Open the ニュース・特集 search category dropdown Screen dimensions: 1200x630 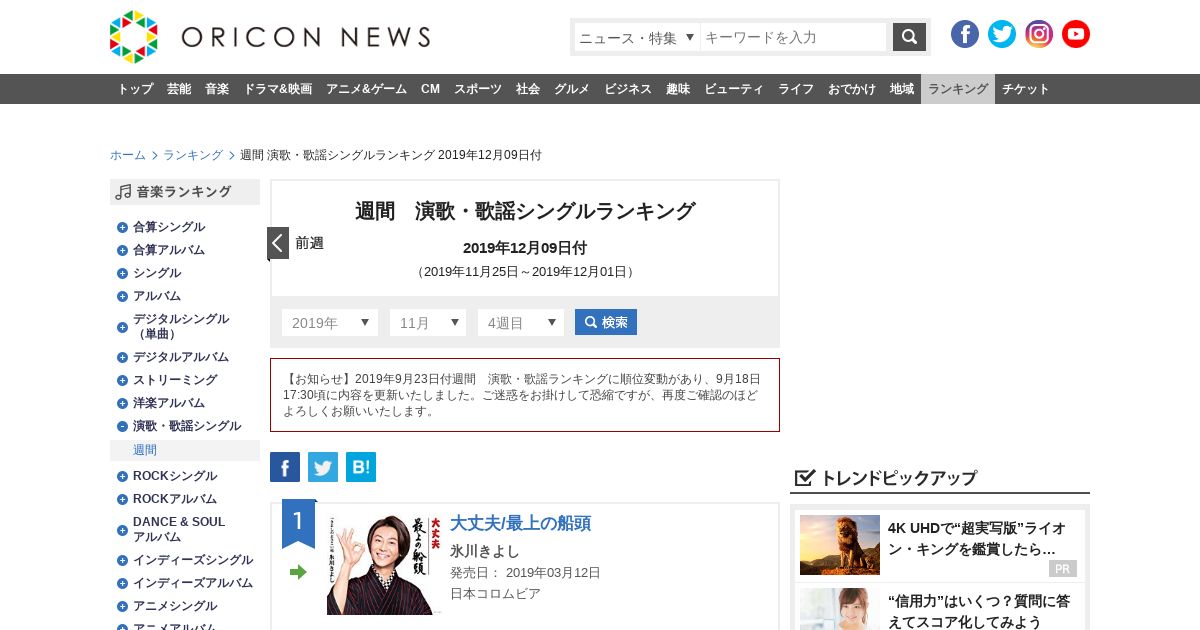point(637,37)
